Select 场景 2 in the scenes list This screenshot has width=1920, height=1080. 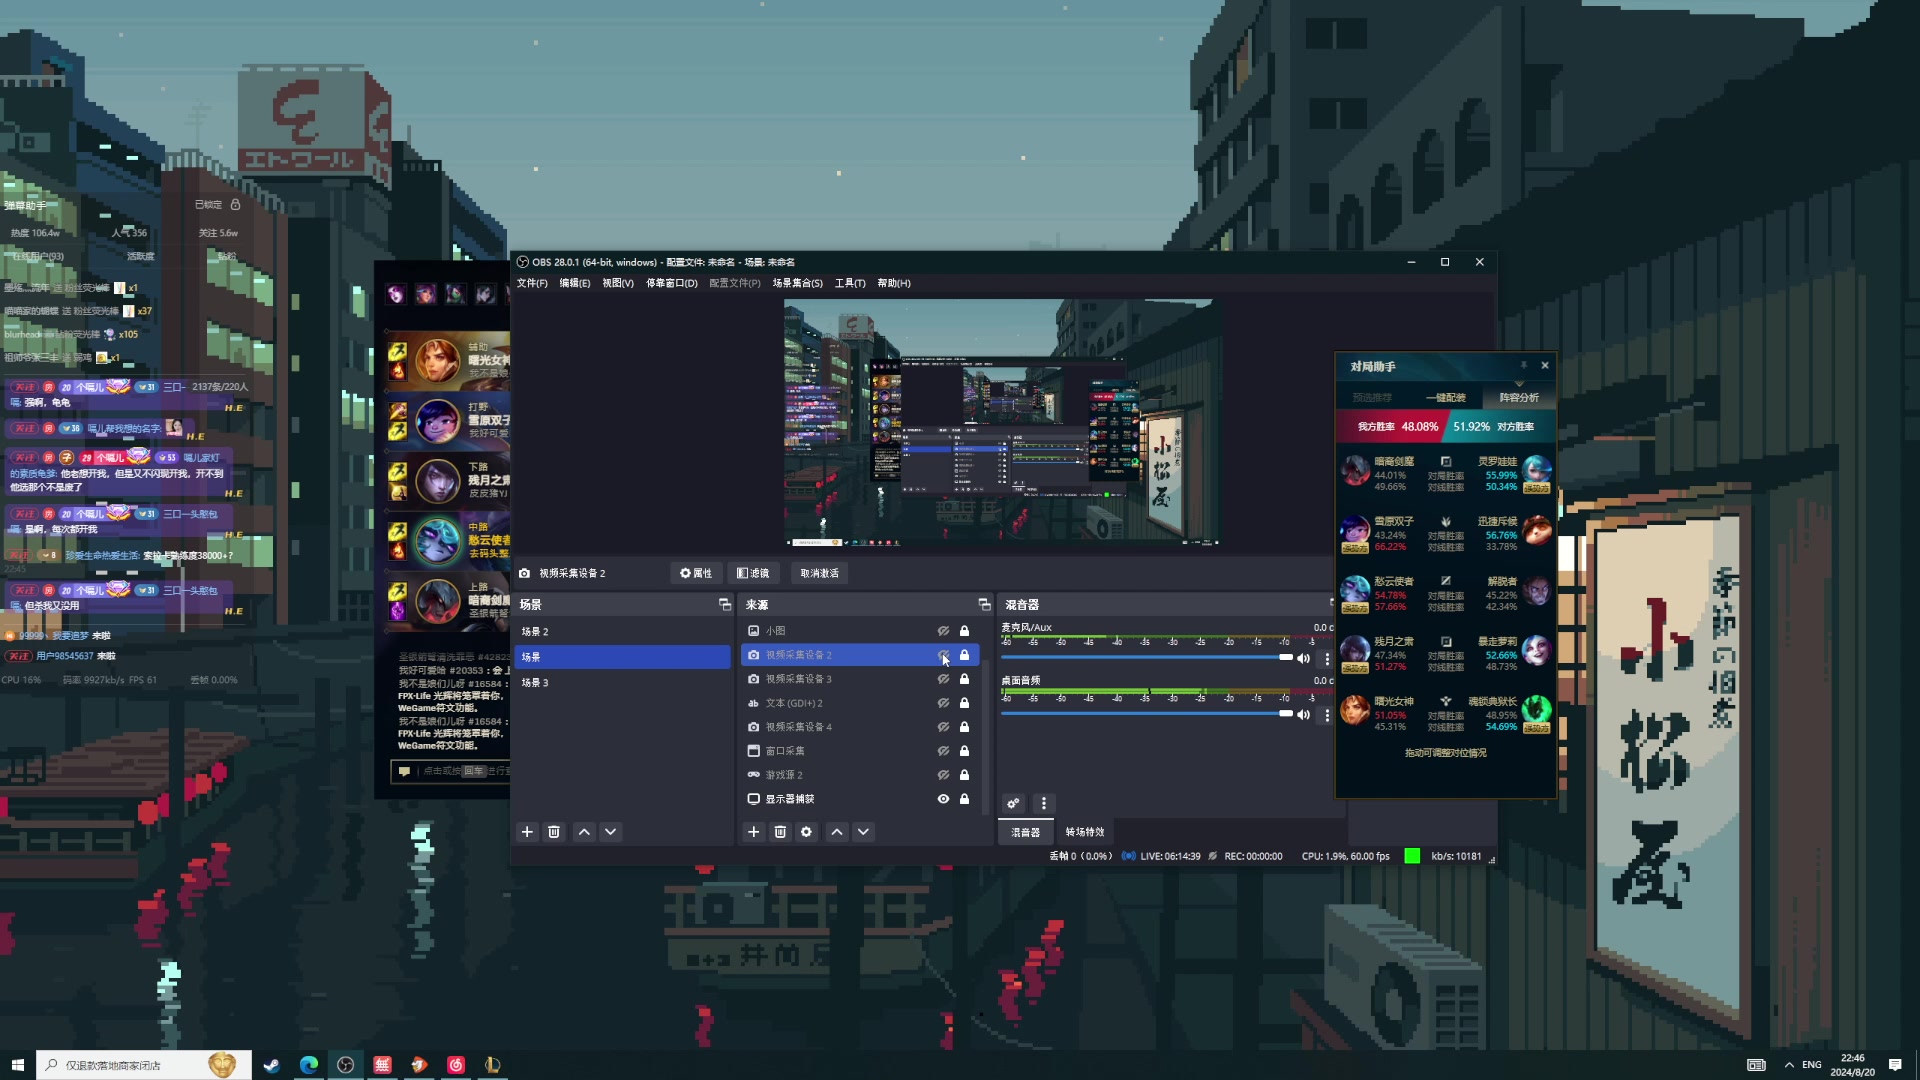(x=624, y=632)
